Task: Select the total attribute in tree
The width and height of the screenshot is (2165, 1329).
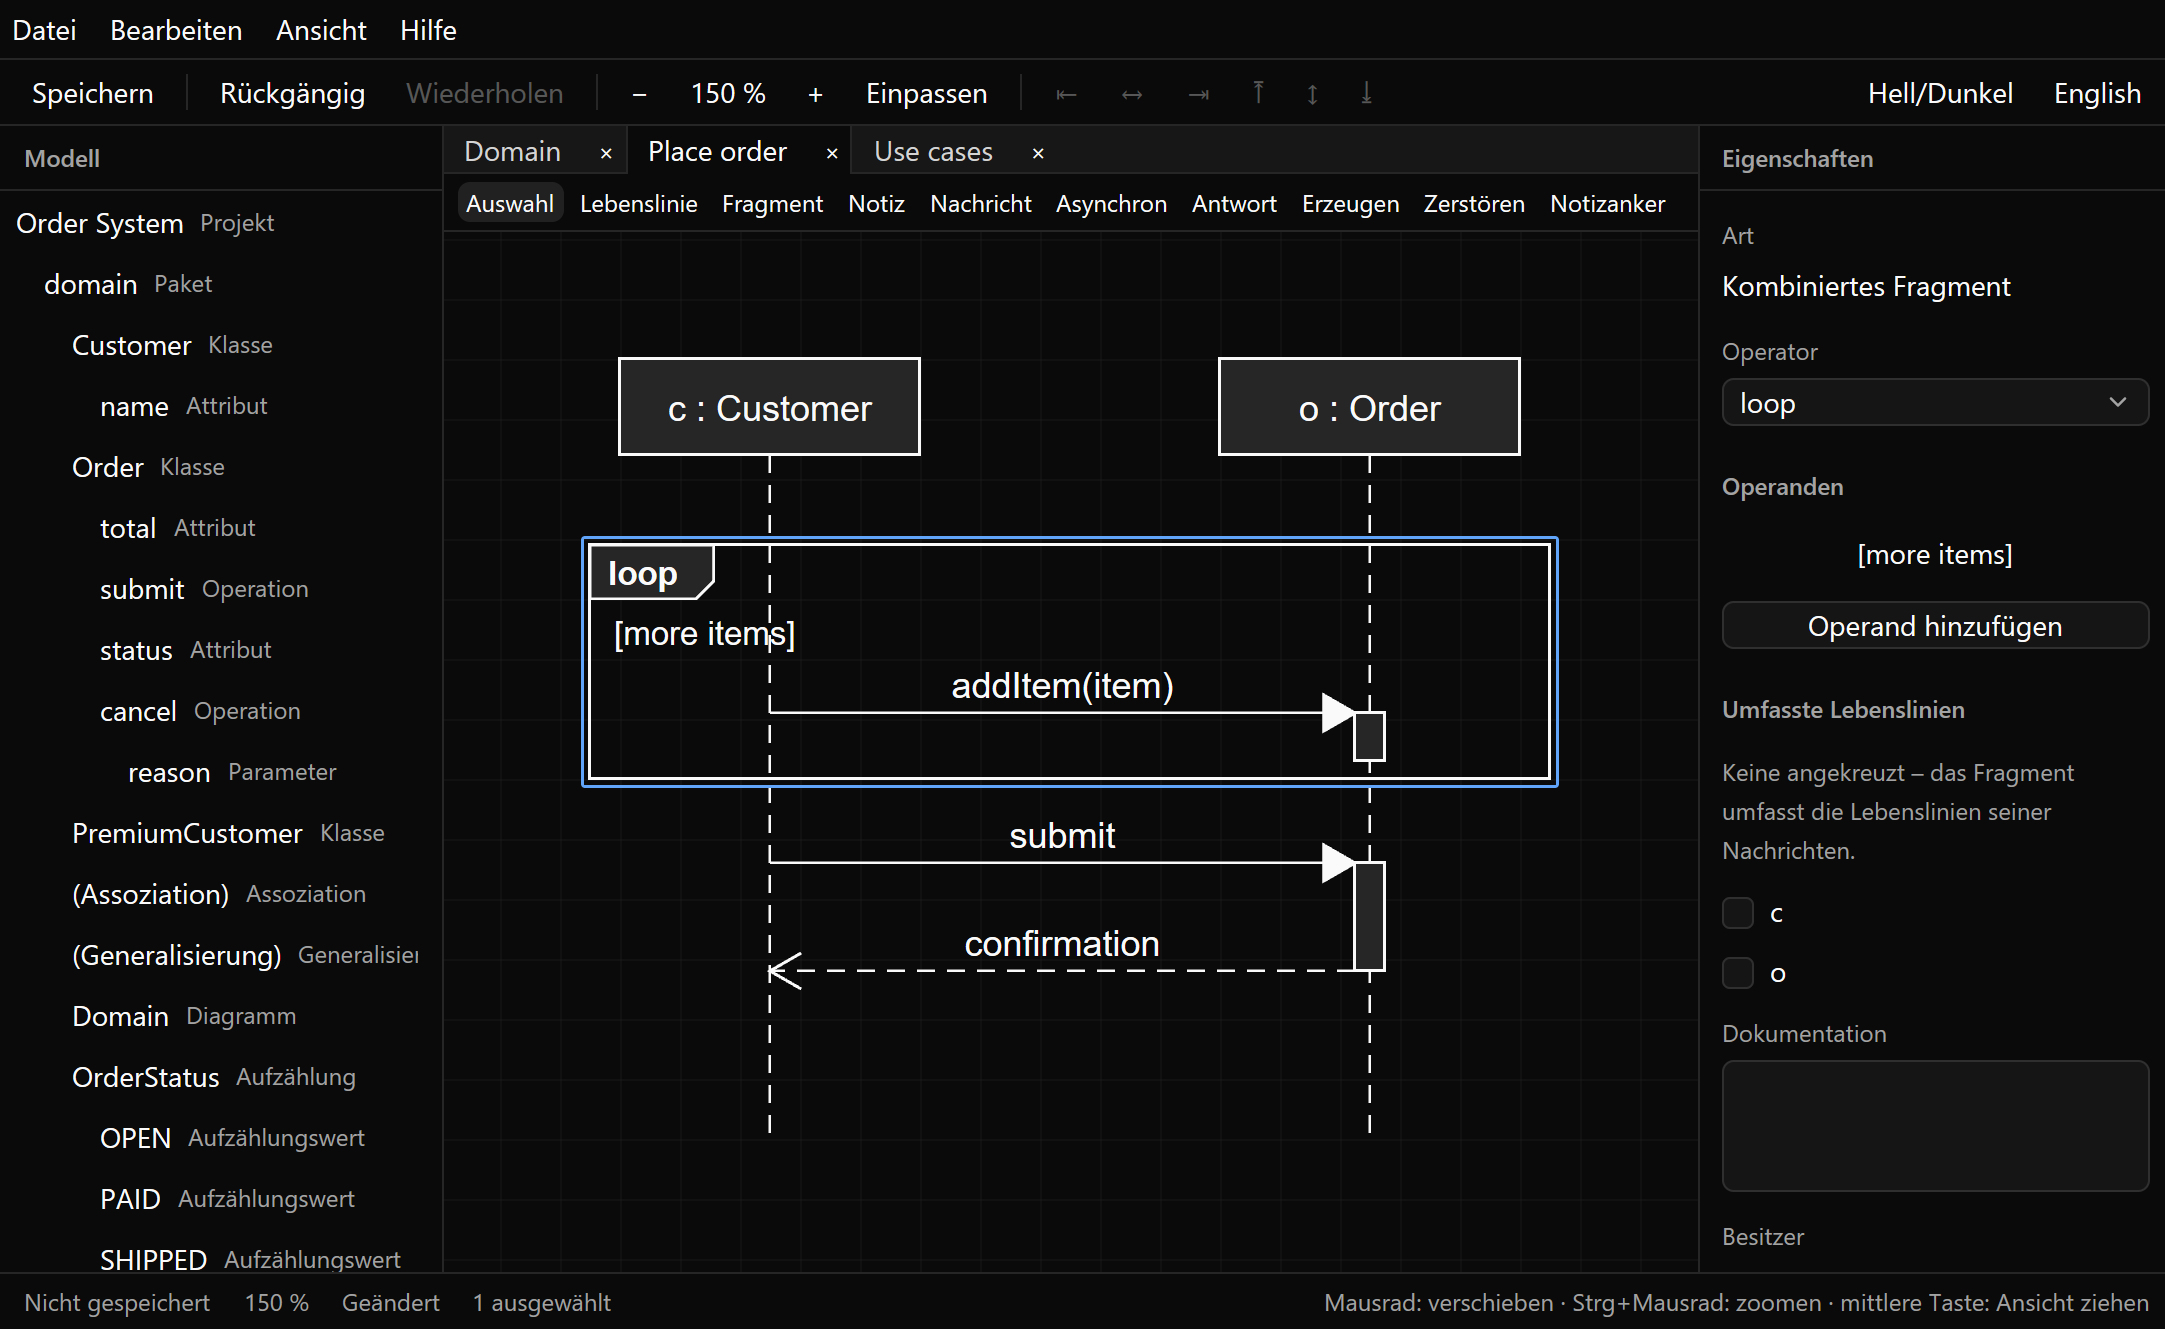Action: [x=221, y=528]
